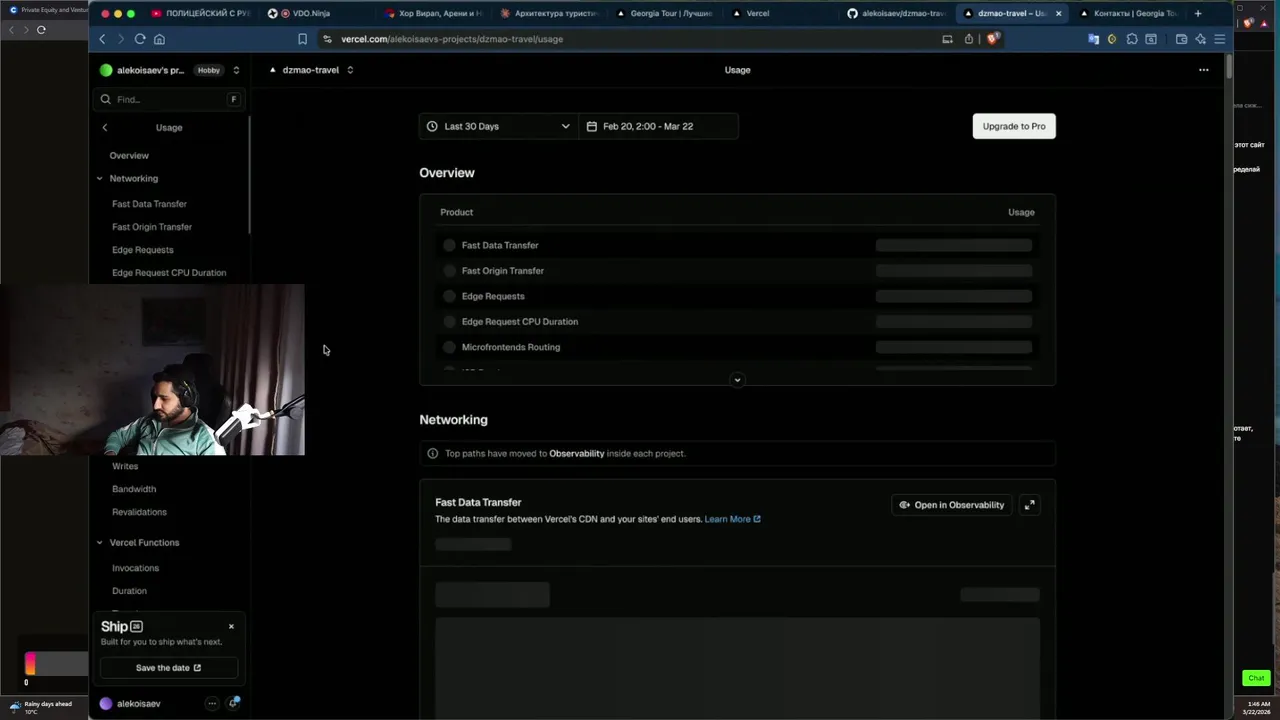Open the Last 30 Days range dropdown
This screenshot has width=1280, height=720.
498,126
